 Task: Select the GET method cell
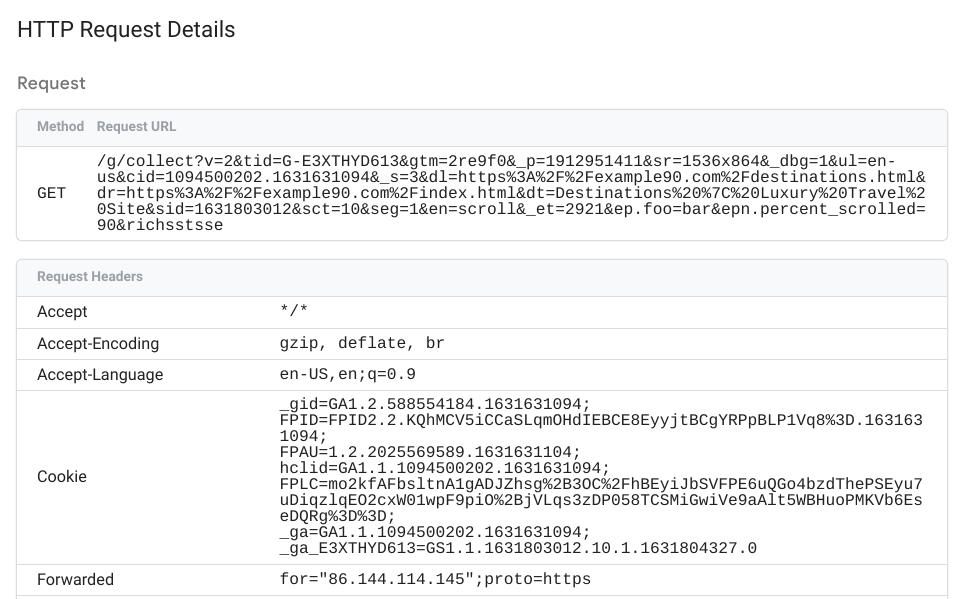(52, 193)
